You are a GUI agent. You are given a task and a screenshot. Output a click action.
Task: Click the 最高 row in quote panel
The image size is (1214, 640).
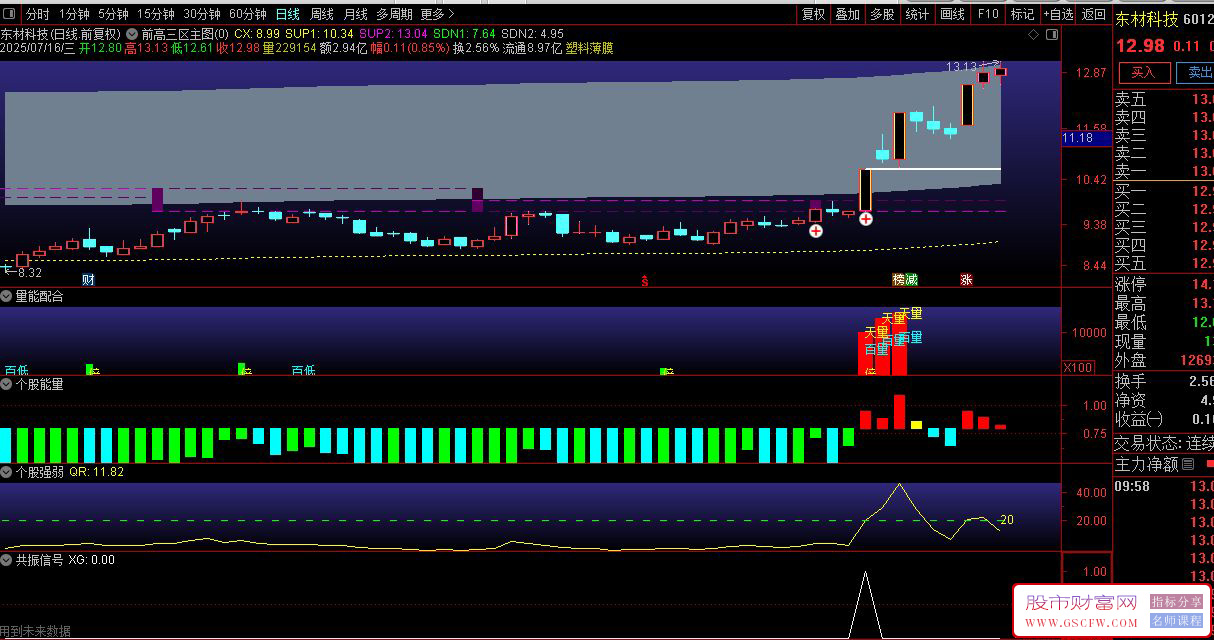coord(1164,303)
